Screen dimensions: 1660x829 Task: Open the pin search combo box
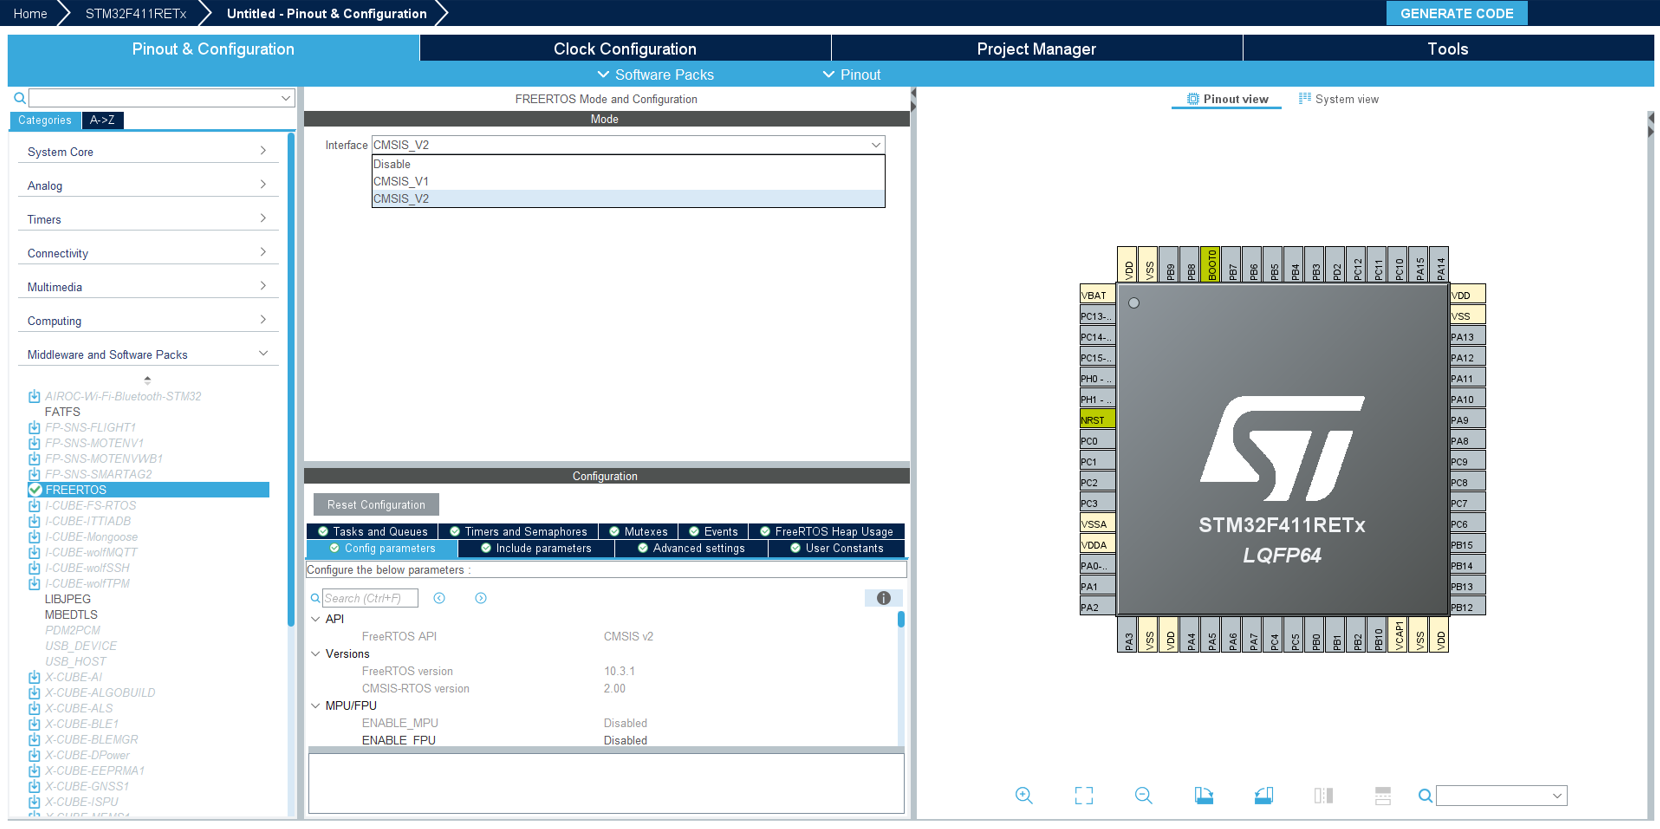pos(1501,796)
